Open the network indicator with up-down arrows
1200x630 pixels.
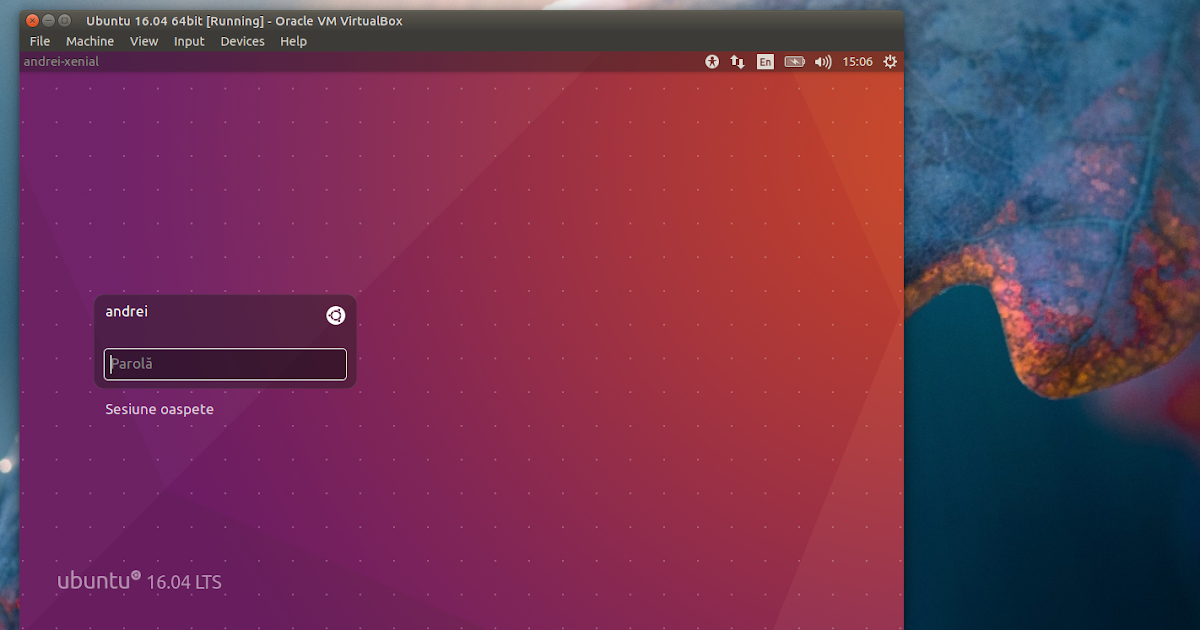[x=738, y=61]
